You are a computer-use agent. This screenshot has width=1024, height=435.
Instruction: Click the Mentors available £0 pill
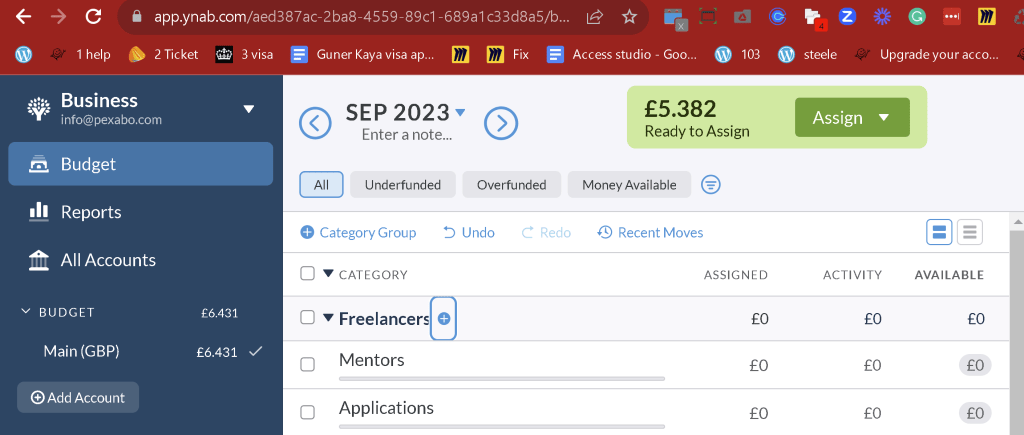click(975, 365)
